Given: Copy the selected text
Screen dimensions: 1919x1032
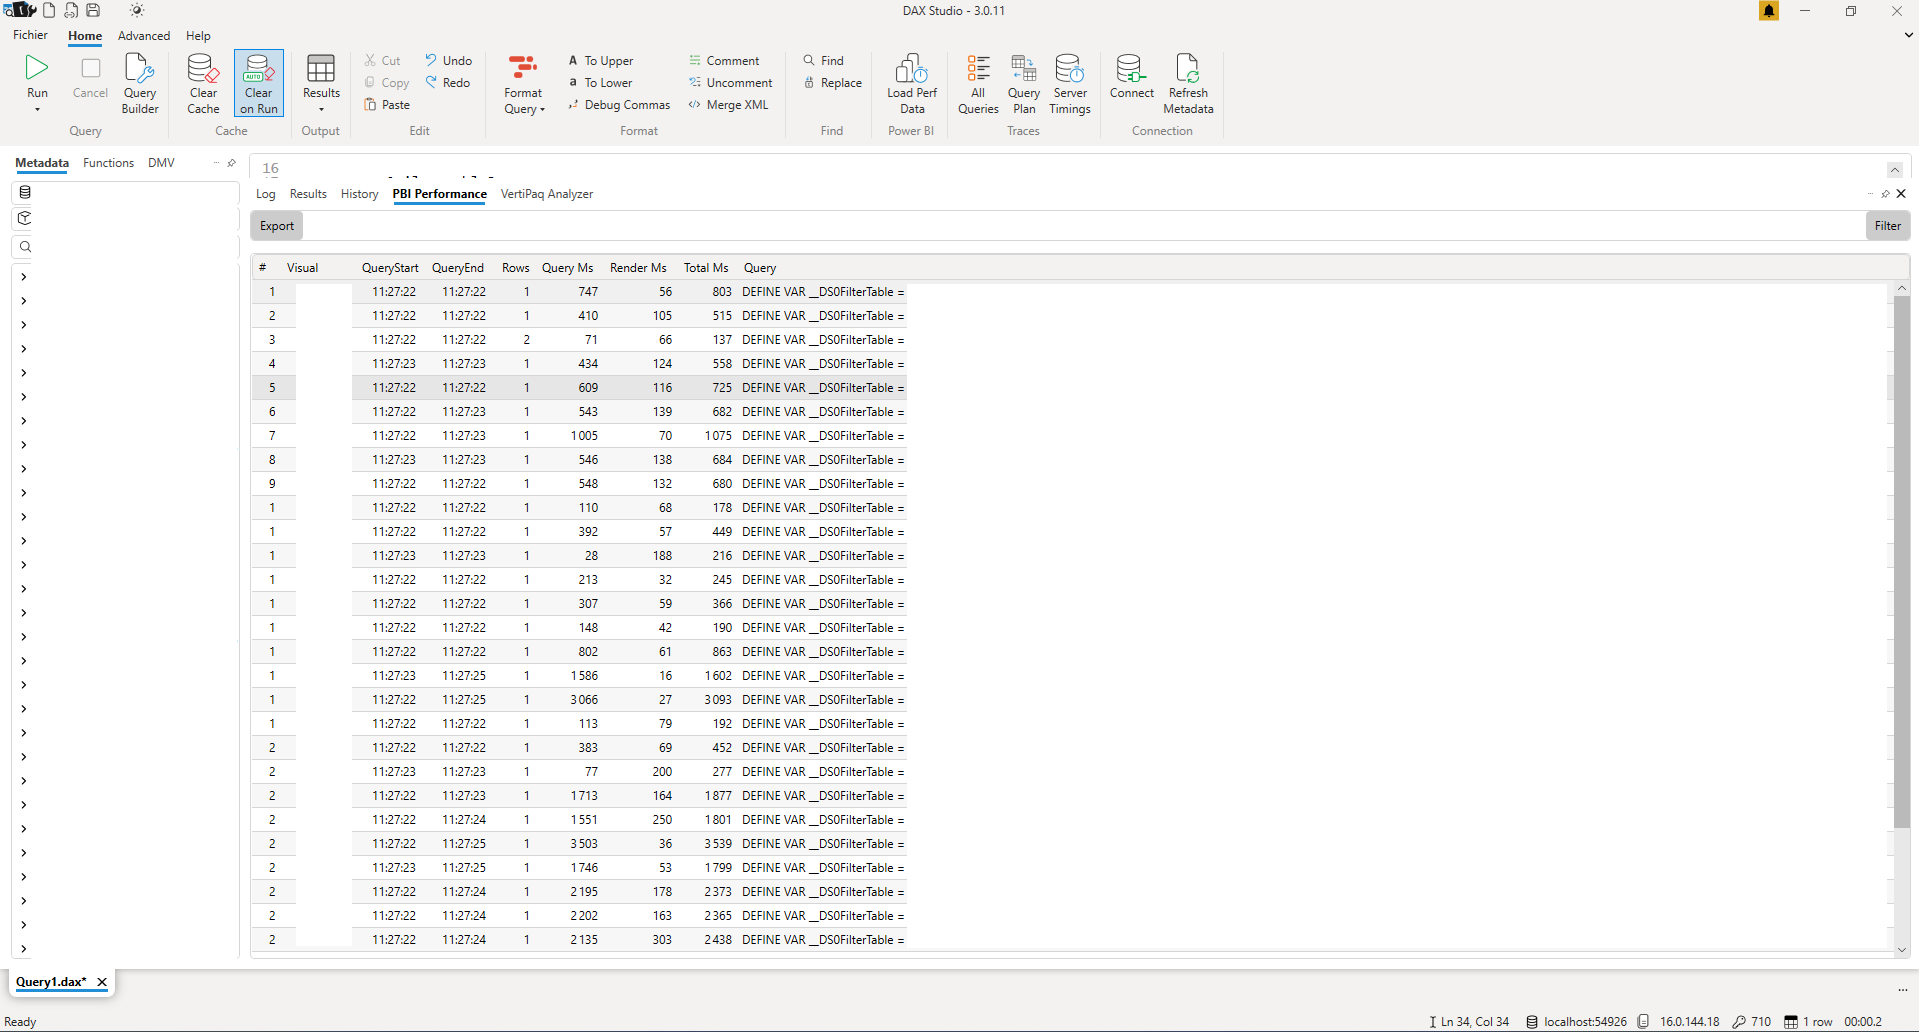Looking at the screenshot, I should (387, 83).
